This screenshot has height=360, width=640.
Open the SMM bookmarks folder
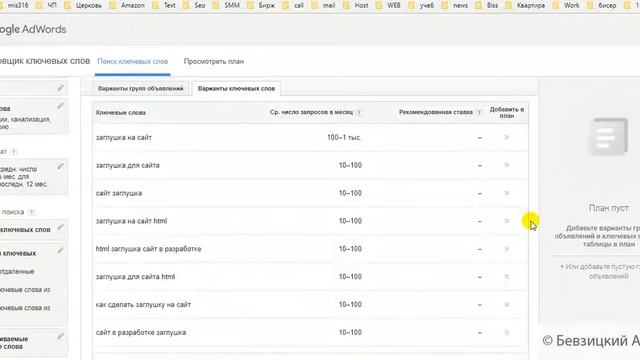pyautogui.click(x=227, y=5)
